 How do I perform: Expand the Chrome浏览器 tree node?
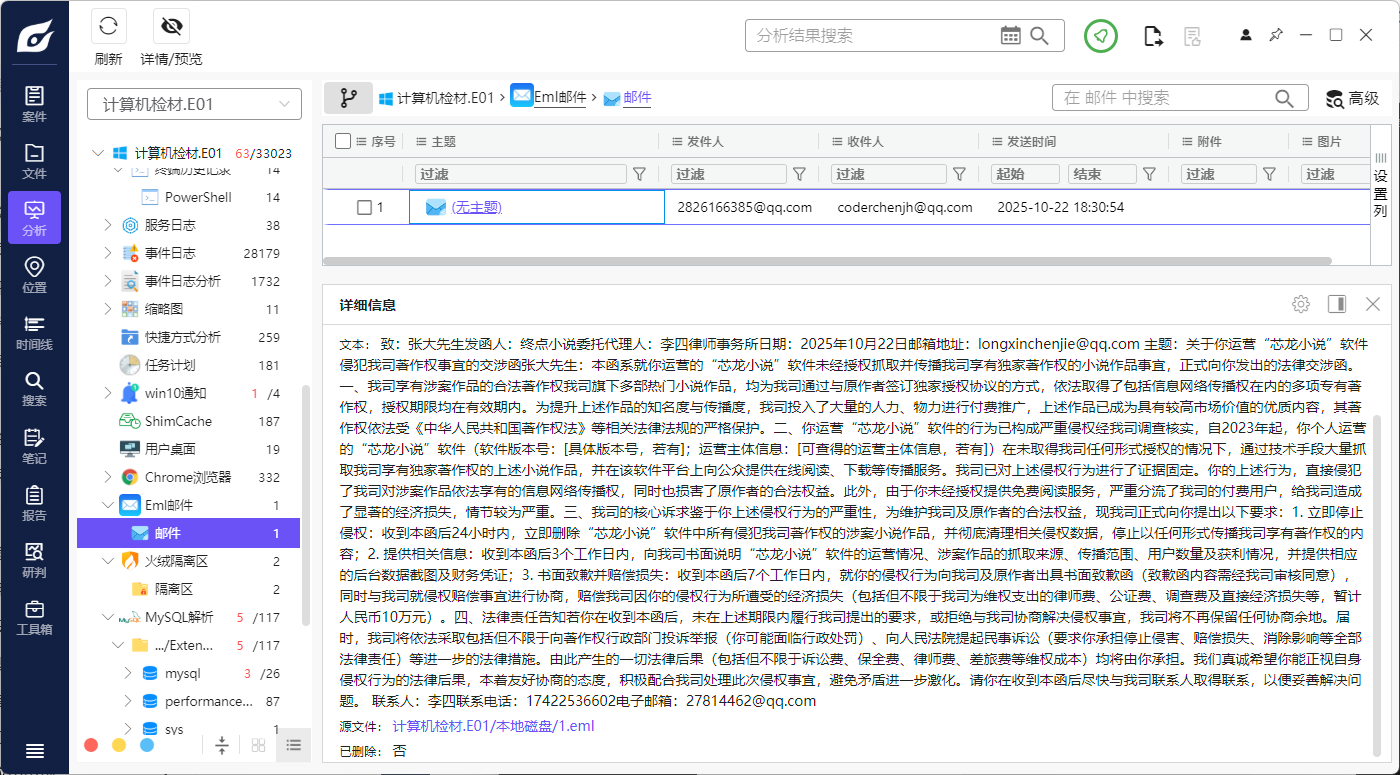108,477
